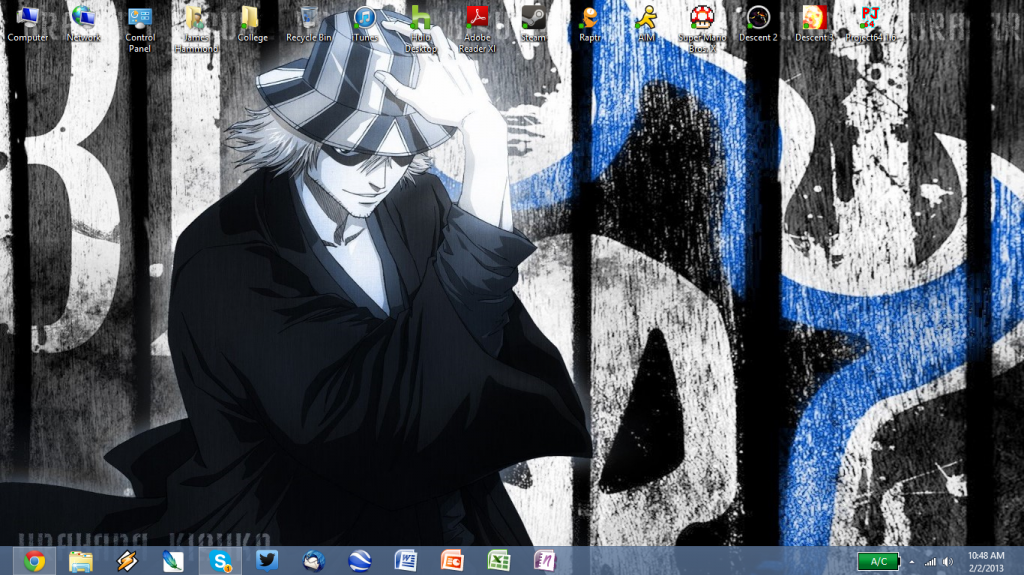Launch the Project64 1.6 emulator

(x=871, y=24)
